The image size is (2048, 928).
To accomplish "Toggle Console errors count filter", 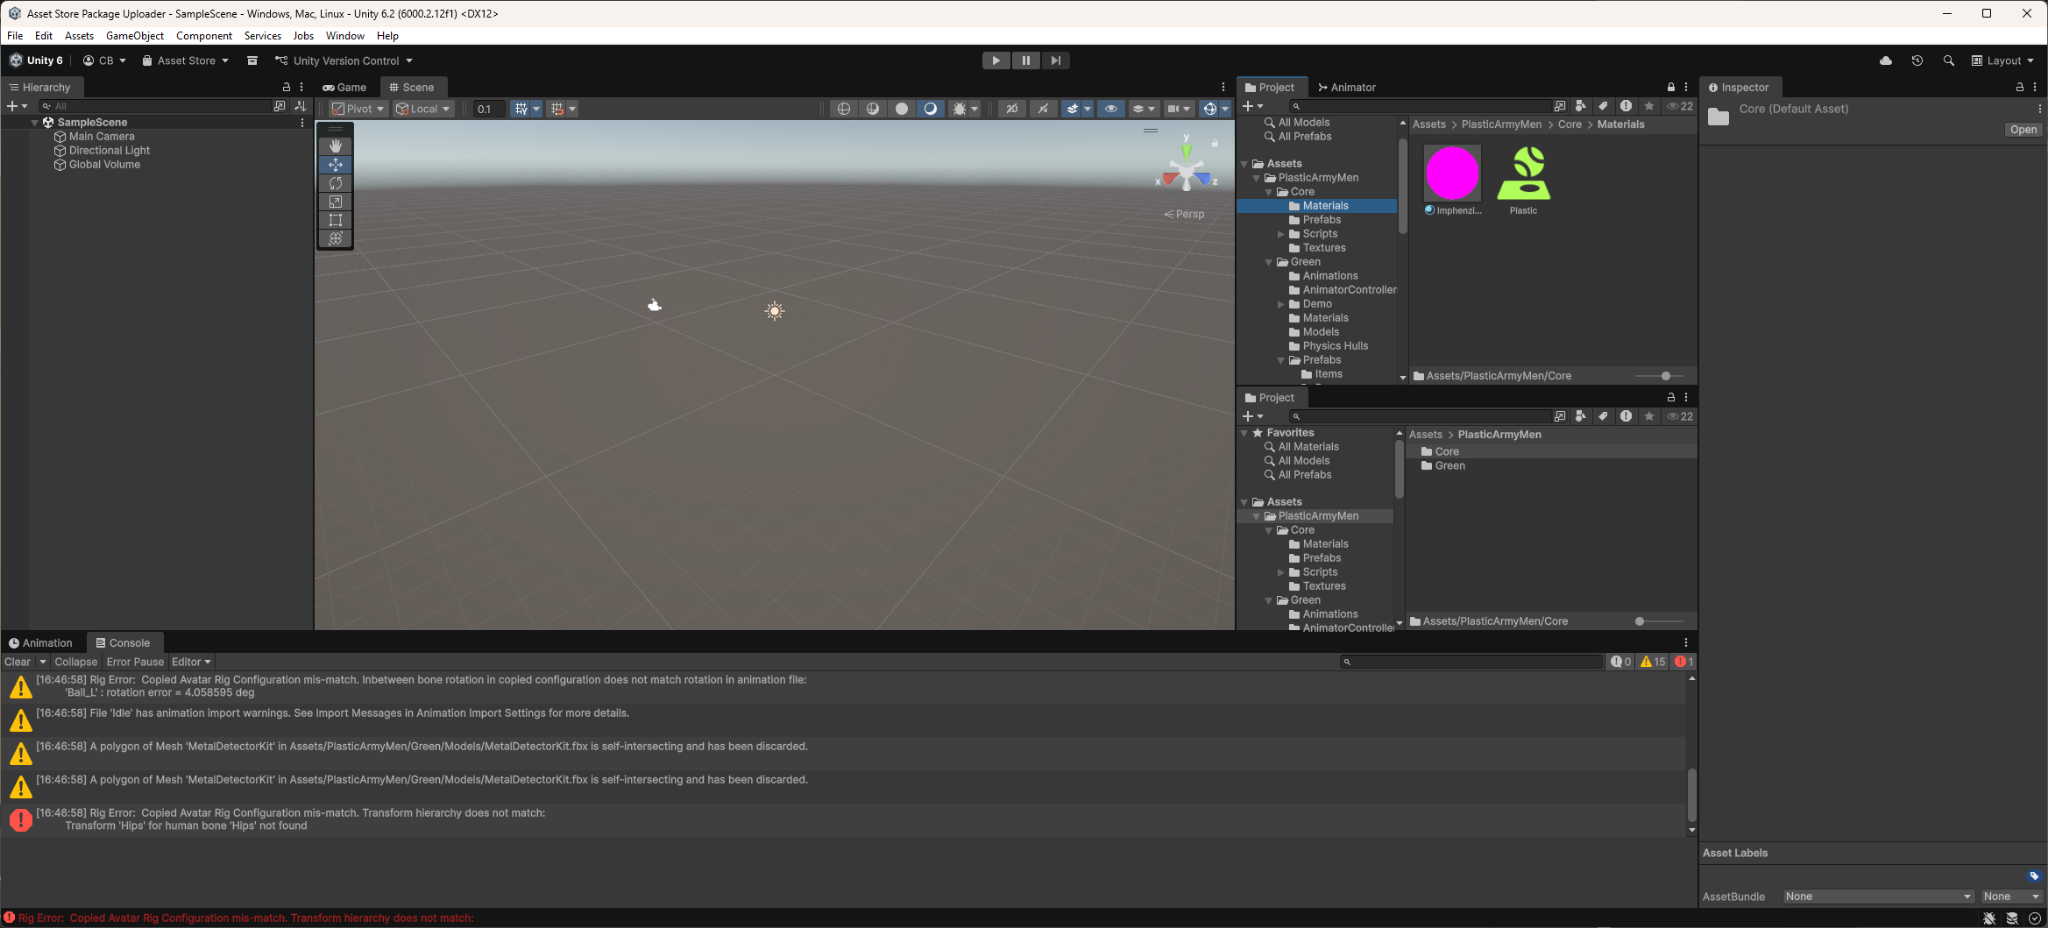I will pyautogui.click(x=1684, y=662).
